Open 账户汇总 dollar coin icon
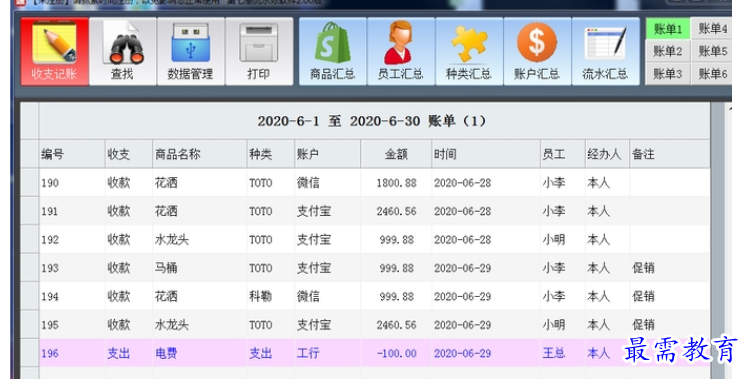The width and height of the screenshot is (746, 381). (x=537, y=51)
